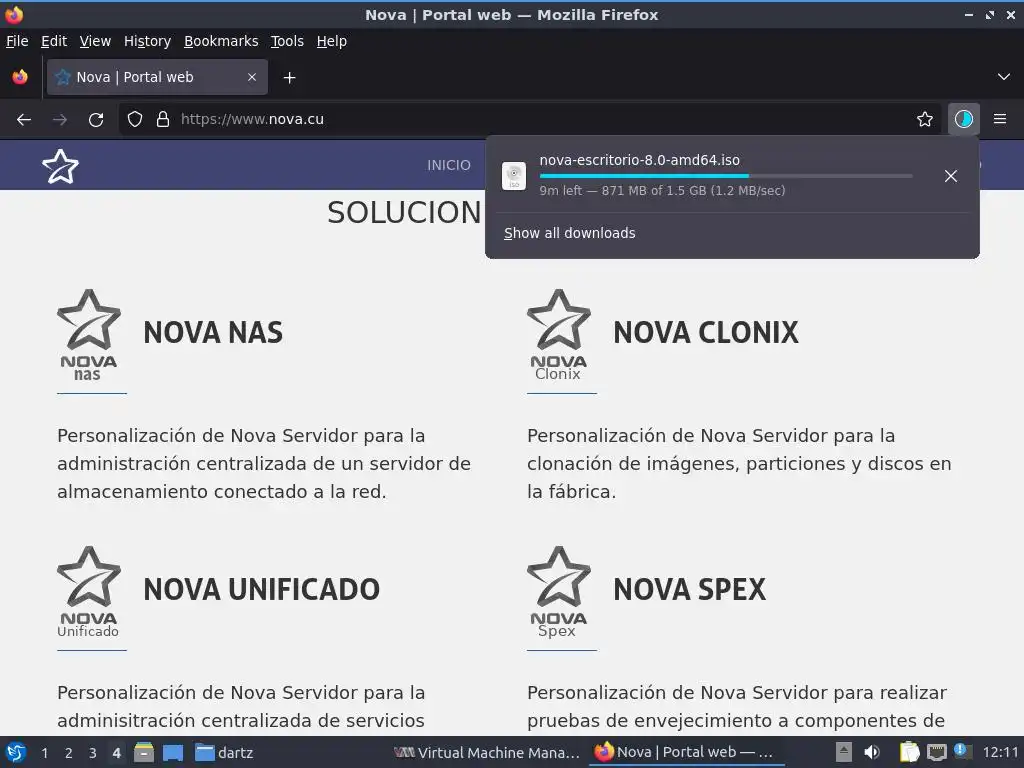
Task: Click the Nova Clonix logo image
Action: click(x=559, y=335)
